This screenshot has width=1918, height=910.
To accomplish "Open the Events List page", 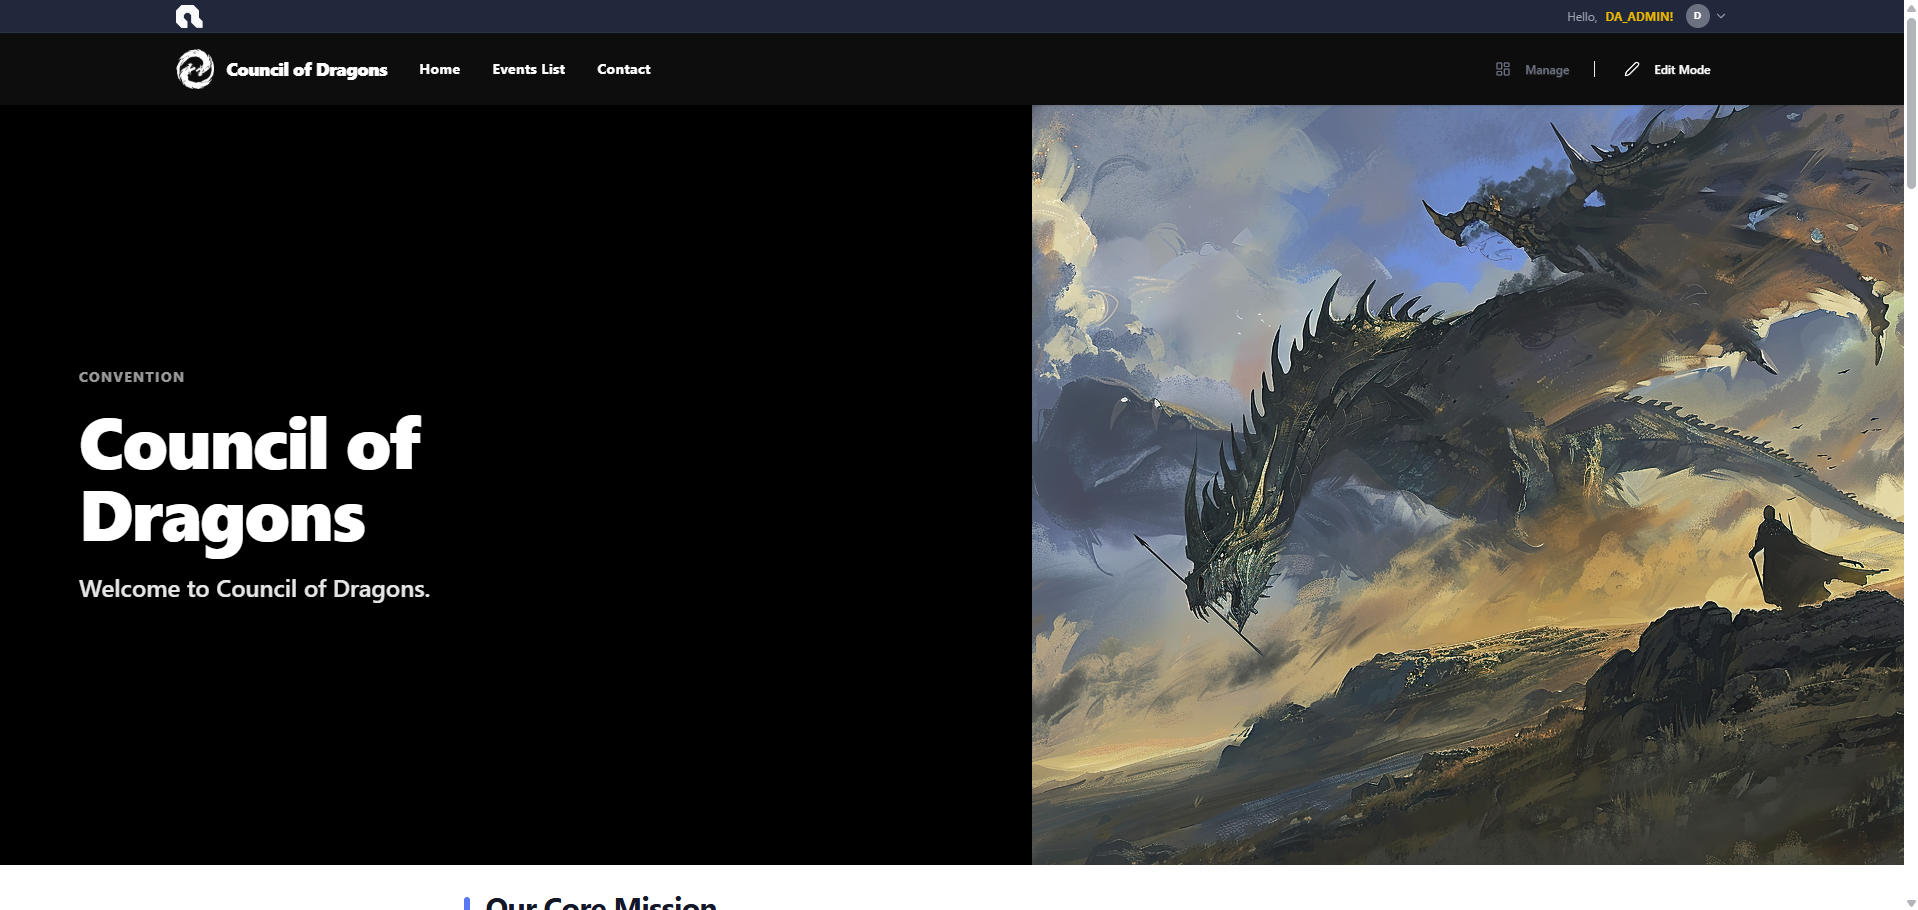I will click(528, 69).
